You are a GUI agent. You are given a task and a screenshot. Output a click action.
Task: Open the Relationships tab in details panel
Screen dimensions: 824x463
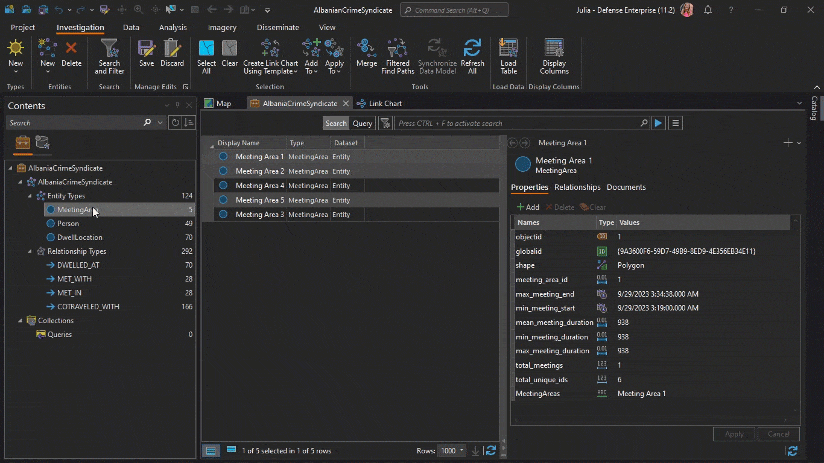[577, 187]
